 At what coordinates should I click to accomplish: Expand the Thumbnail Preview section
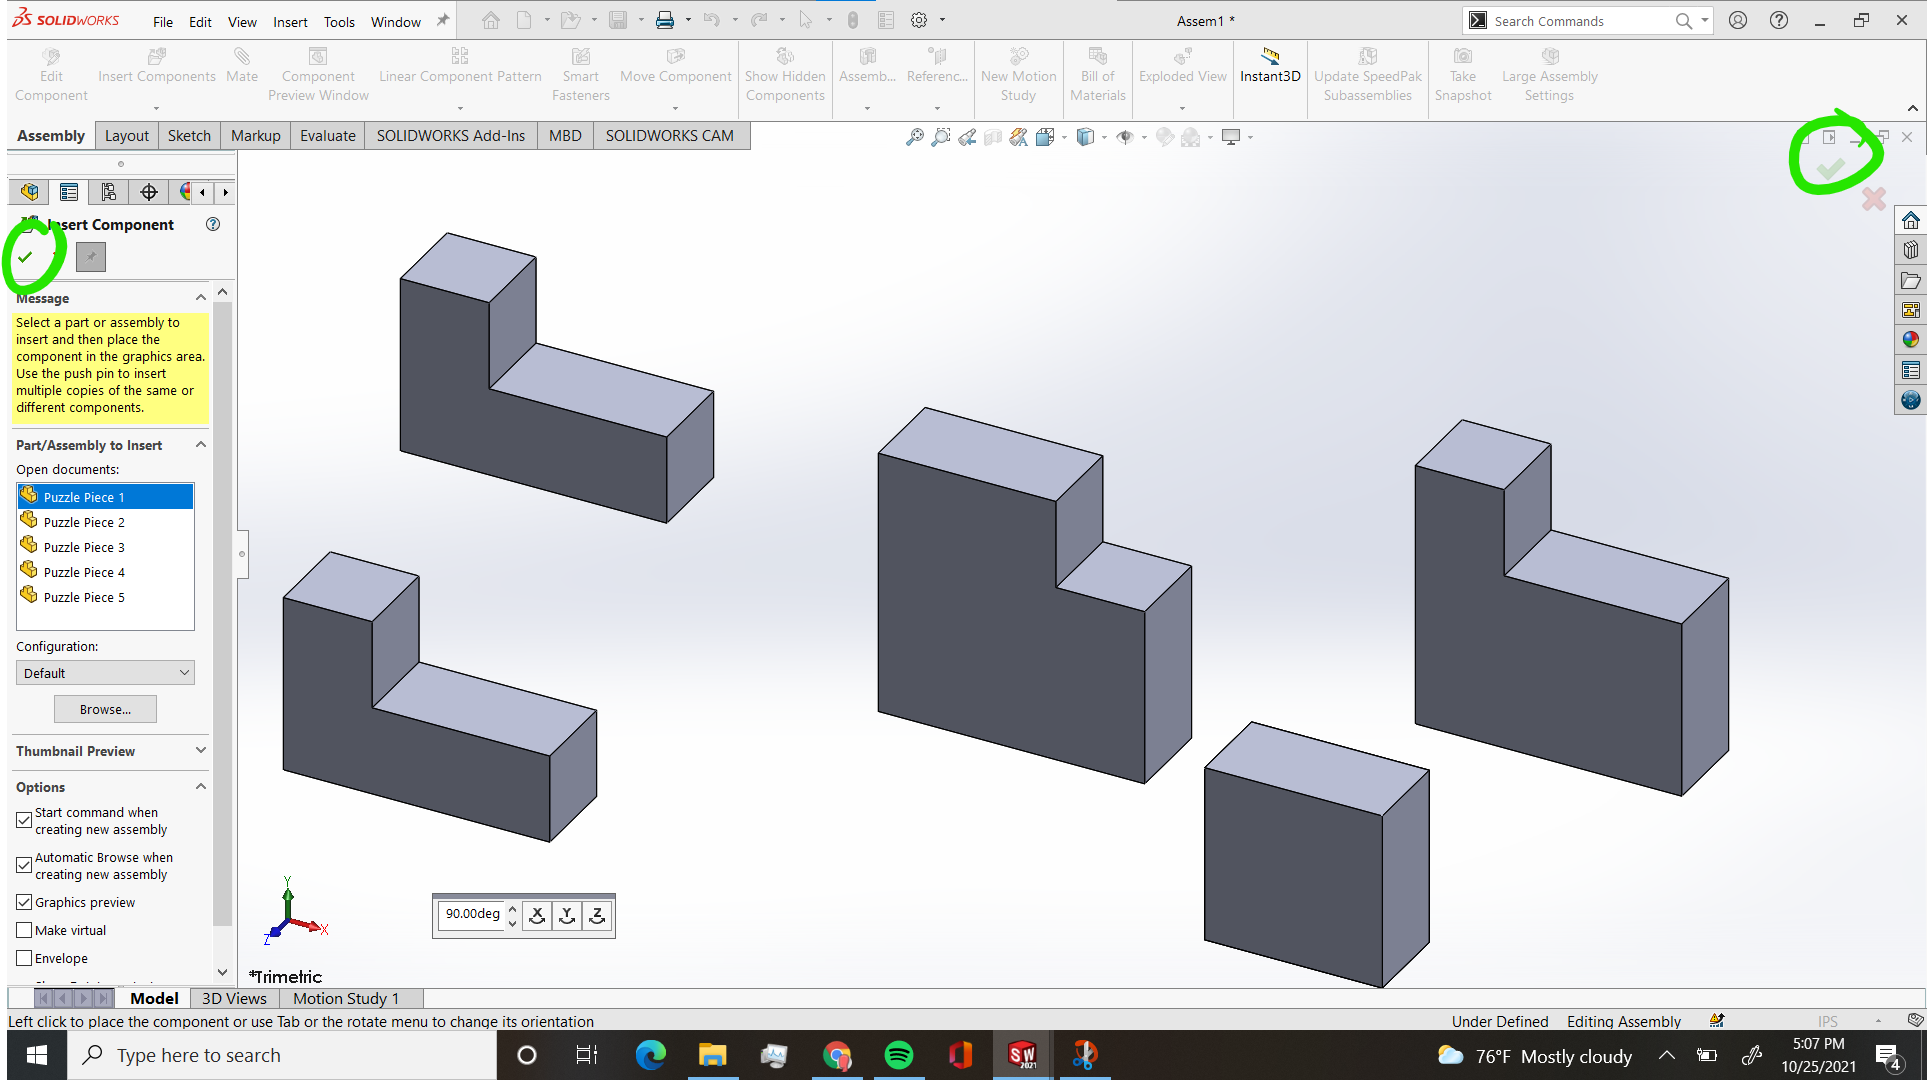pyautogui.click(x=199, y=751)
